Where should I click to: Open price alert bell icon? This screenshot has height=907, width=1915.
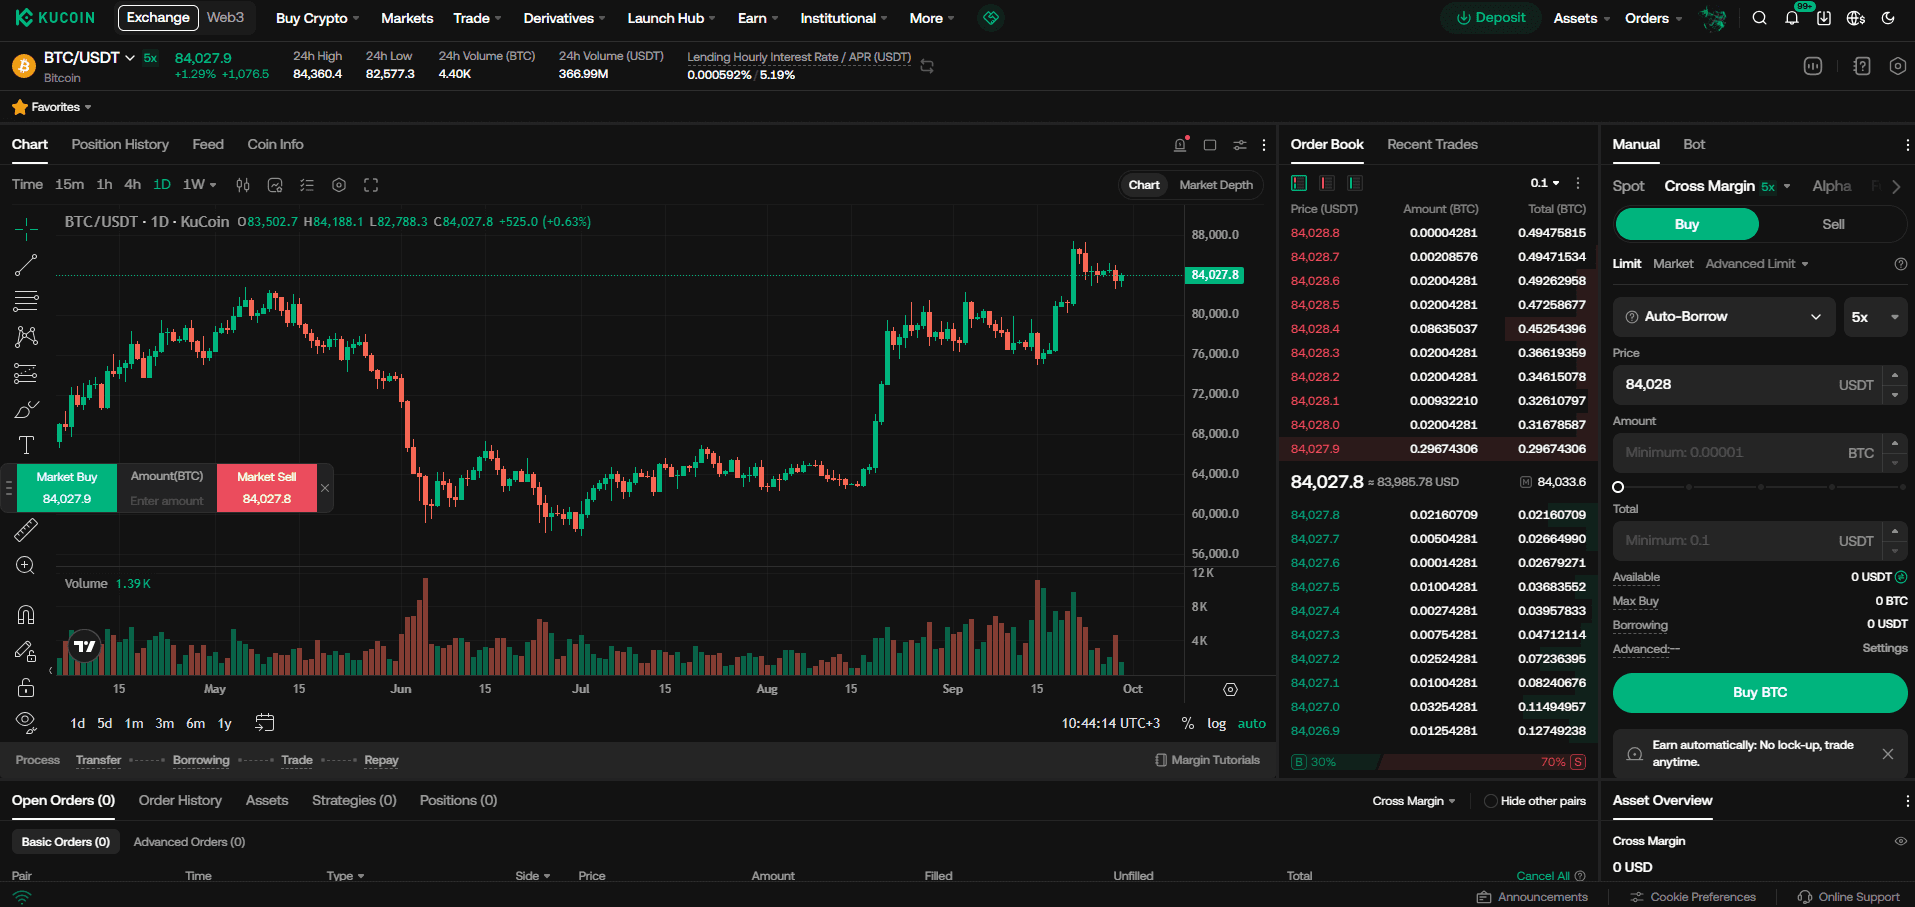coord(1180,145)
